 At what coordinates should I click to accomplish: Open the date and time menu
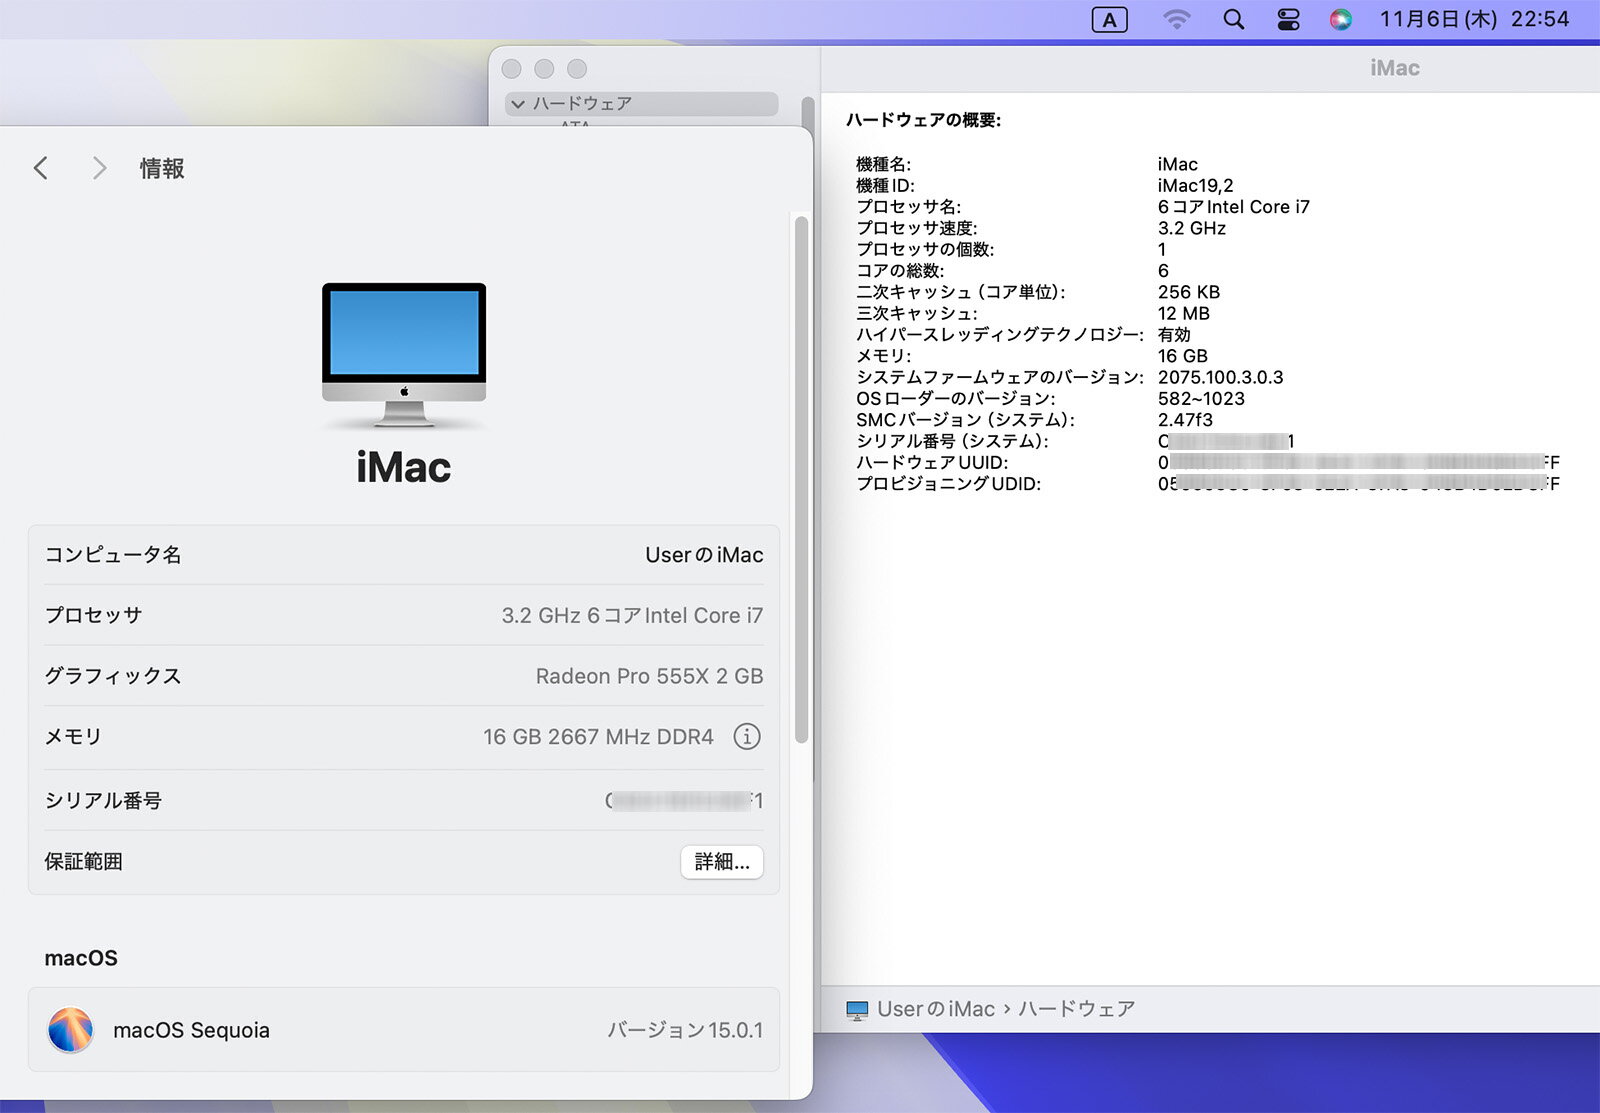pyautogui.click(x=1474, y=20)
